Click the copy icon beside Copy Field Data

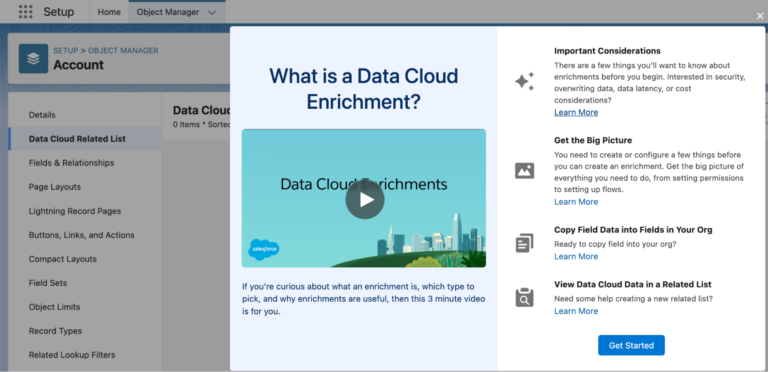(x=525, y=243)
